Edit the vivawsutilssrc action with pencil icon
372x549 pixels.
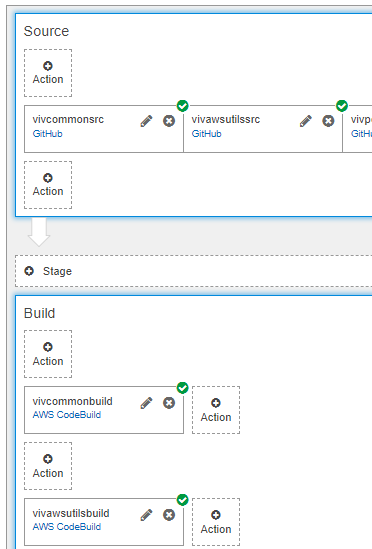[306, 121]
